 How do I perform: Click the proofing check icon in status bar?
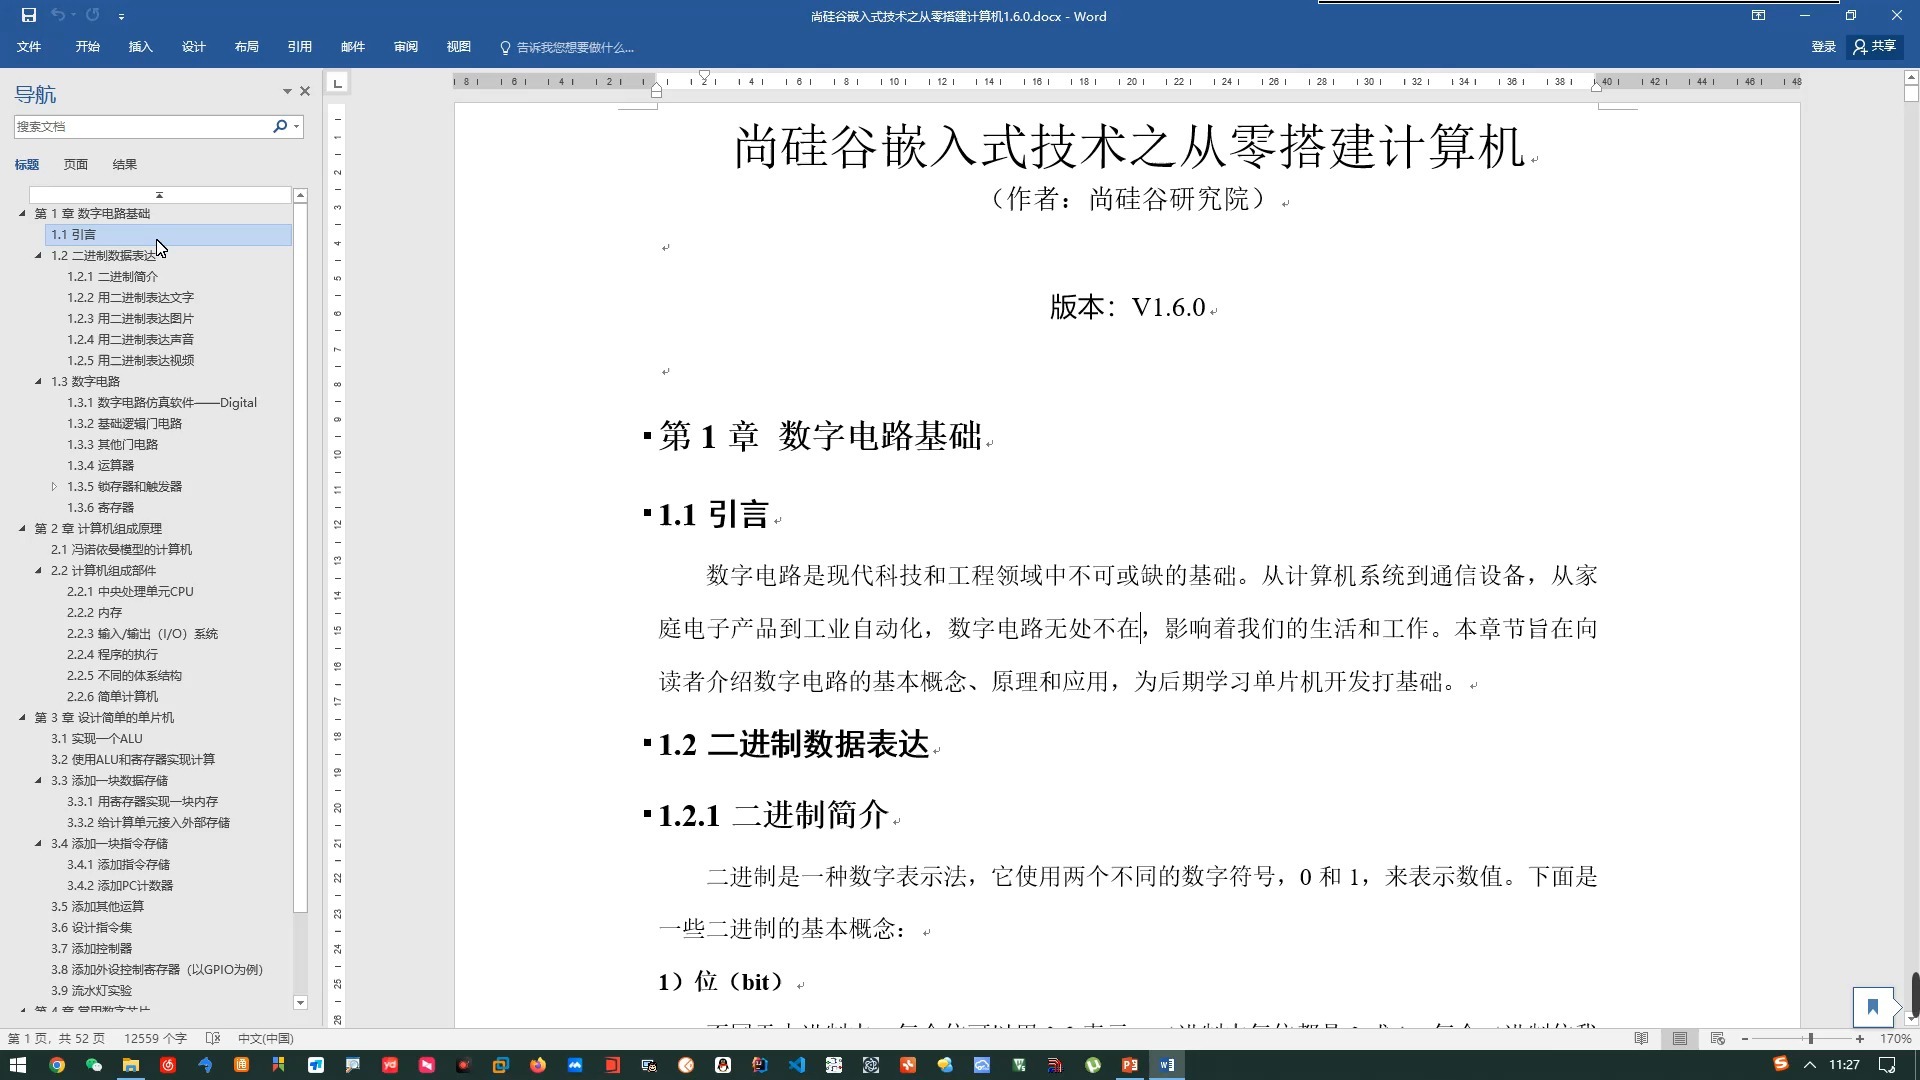coord(213,1038)
